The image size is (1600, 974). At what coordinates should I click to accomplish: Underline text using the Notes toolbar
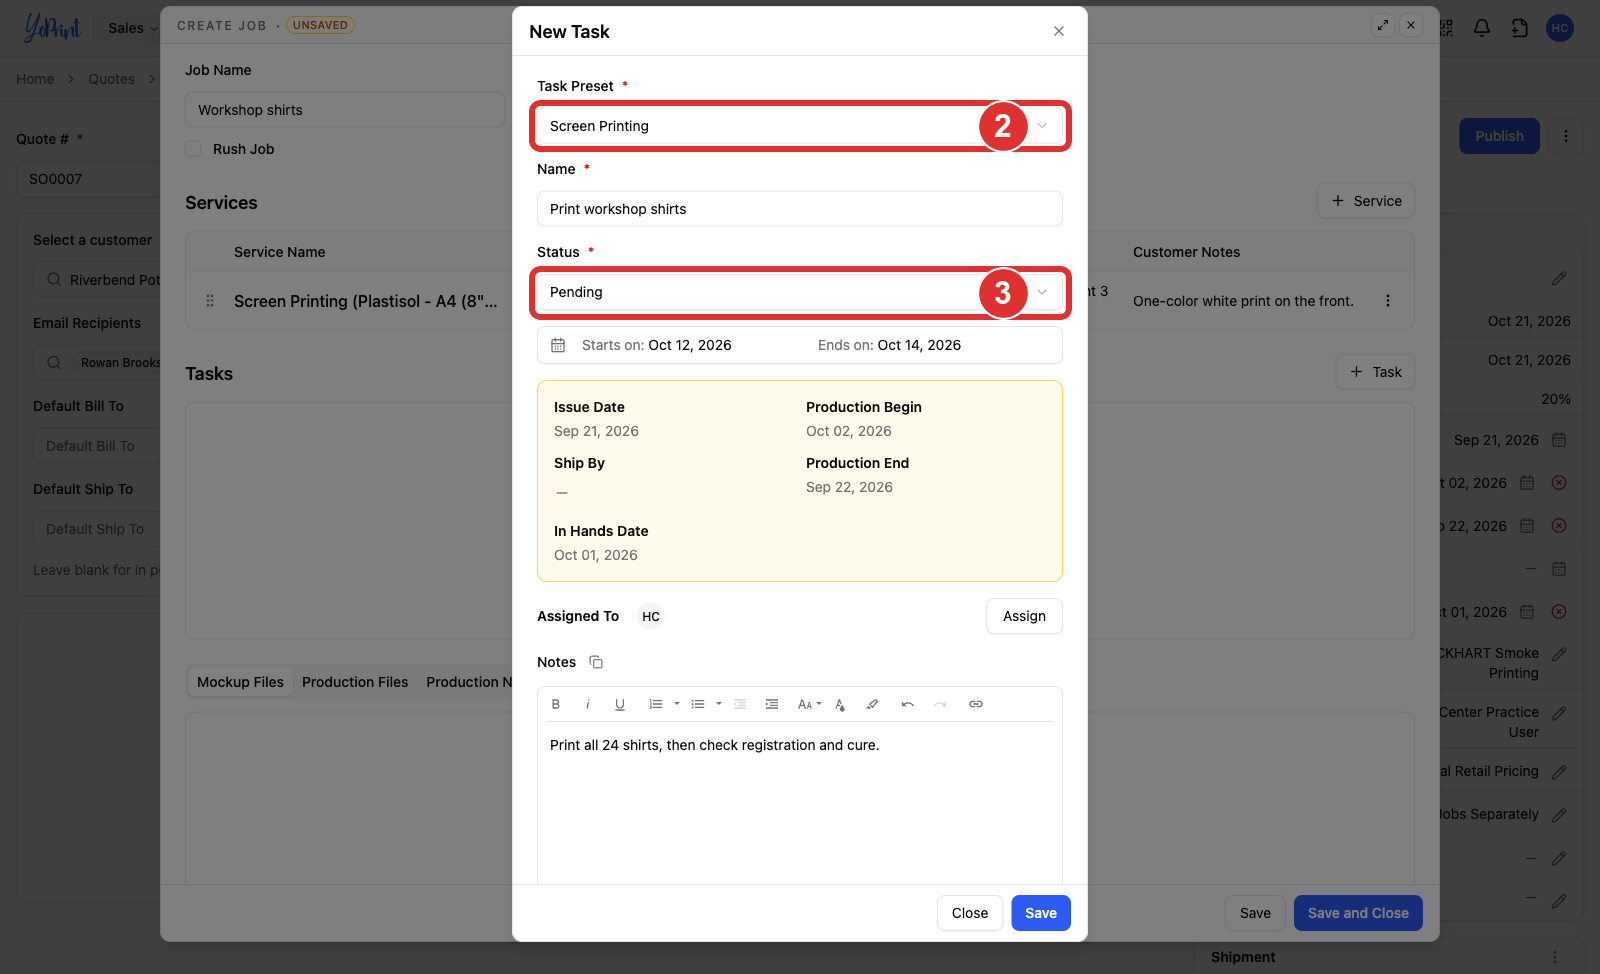(620, 704)
